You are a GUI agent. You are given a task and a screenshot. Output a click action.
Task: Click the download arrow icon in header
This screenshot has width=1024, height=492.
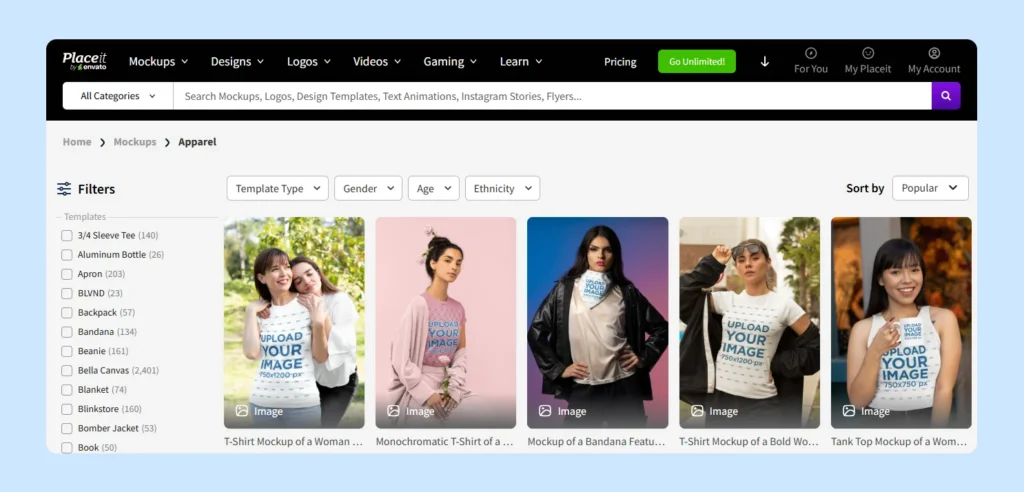(765, 61)
